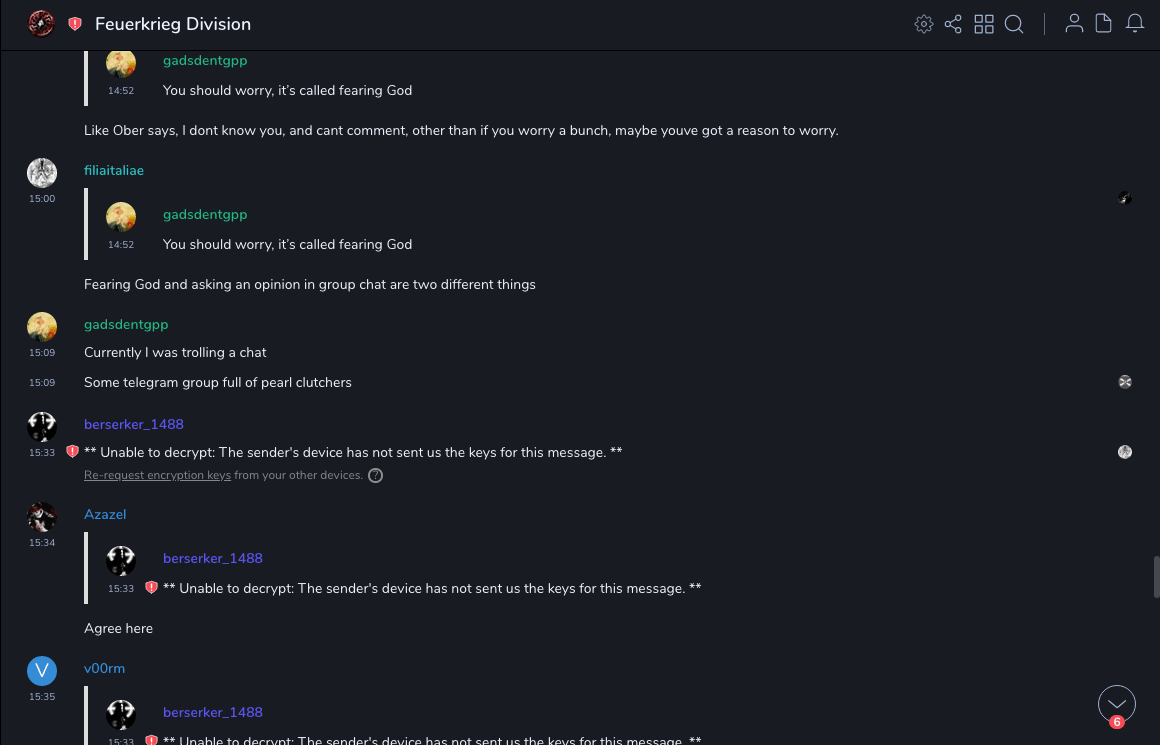Viewport: 1160px width, 745px height.
Task: Click the red shield on berserker_1488's 15:33 message
Action: click(72, 452)
